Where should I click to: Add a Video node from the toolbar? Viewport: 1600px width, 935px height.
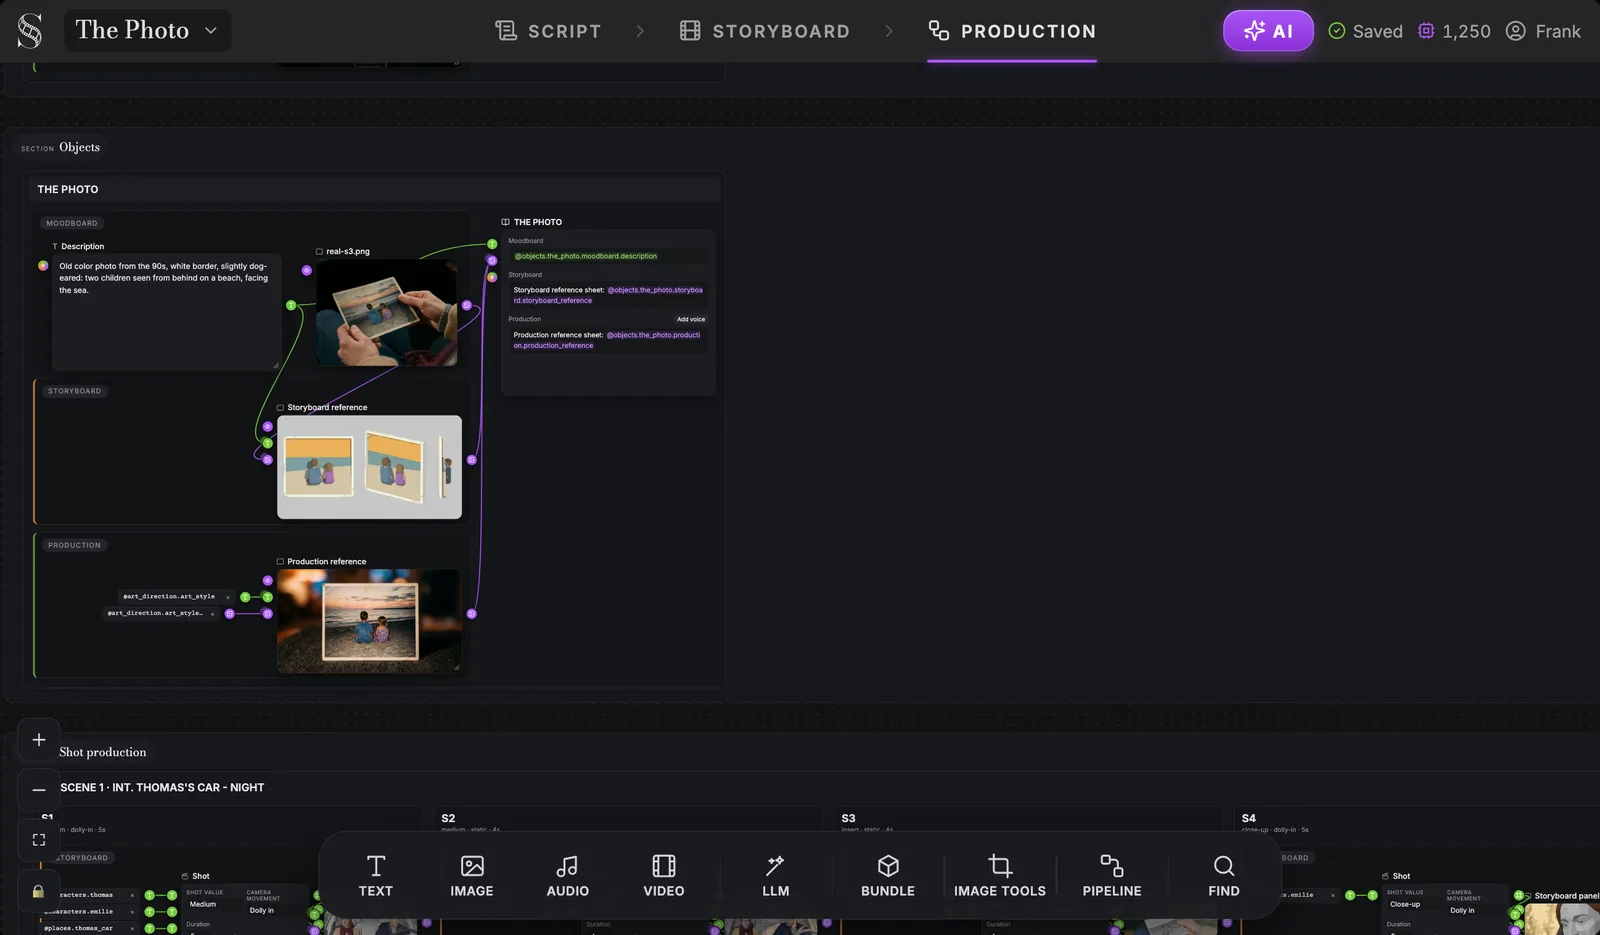tap(664, 876)
